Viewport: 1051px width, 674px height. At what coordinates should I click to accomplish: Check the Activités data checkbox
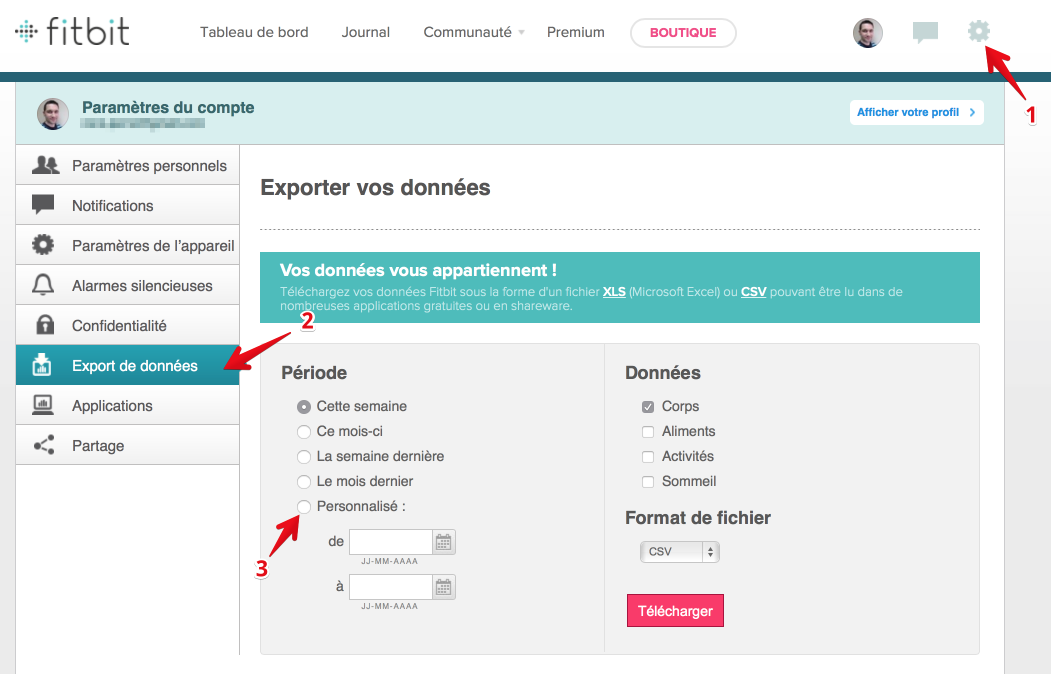(648, 457)
